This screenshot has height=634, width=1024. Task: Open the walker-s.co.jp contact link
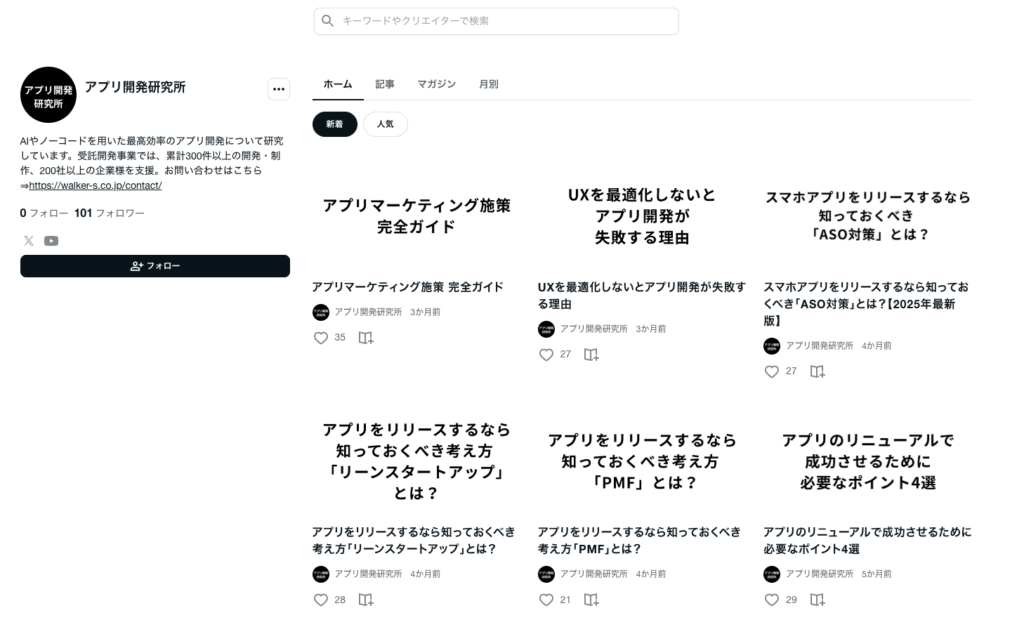tap(95, 185)
